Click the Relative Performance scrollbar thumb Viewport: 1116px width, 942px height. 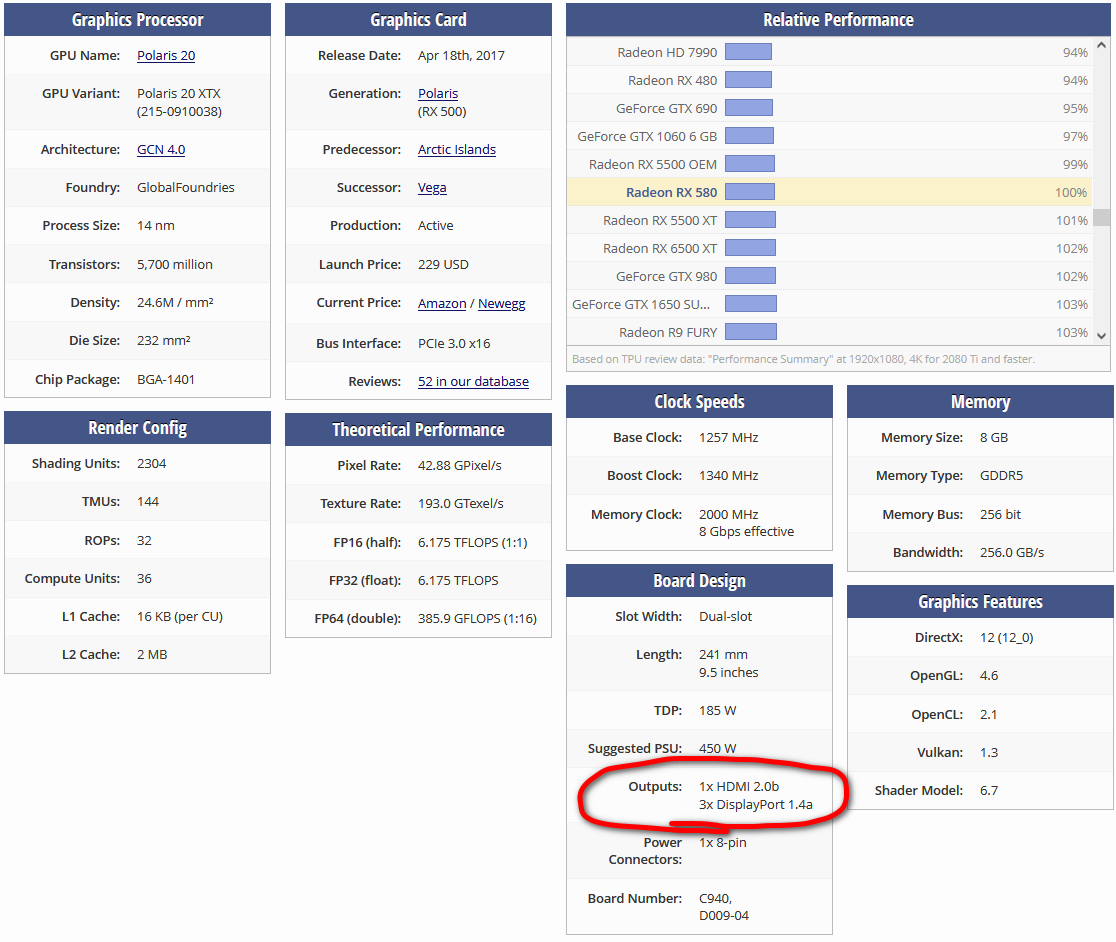pos(1101,217)
